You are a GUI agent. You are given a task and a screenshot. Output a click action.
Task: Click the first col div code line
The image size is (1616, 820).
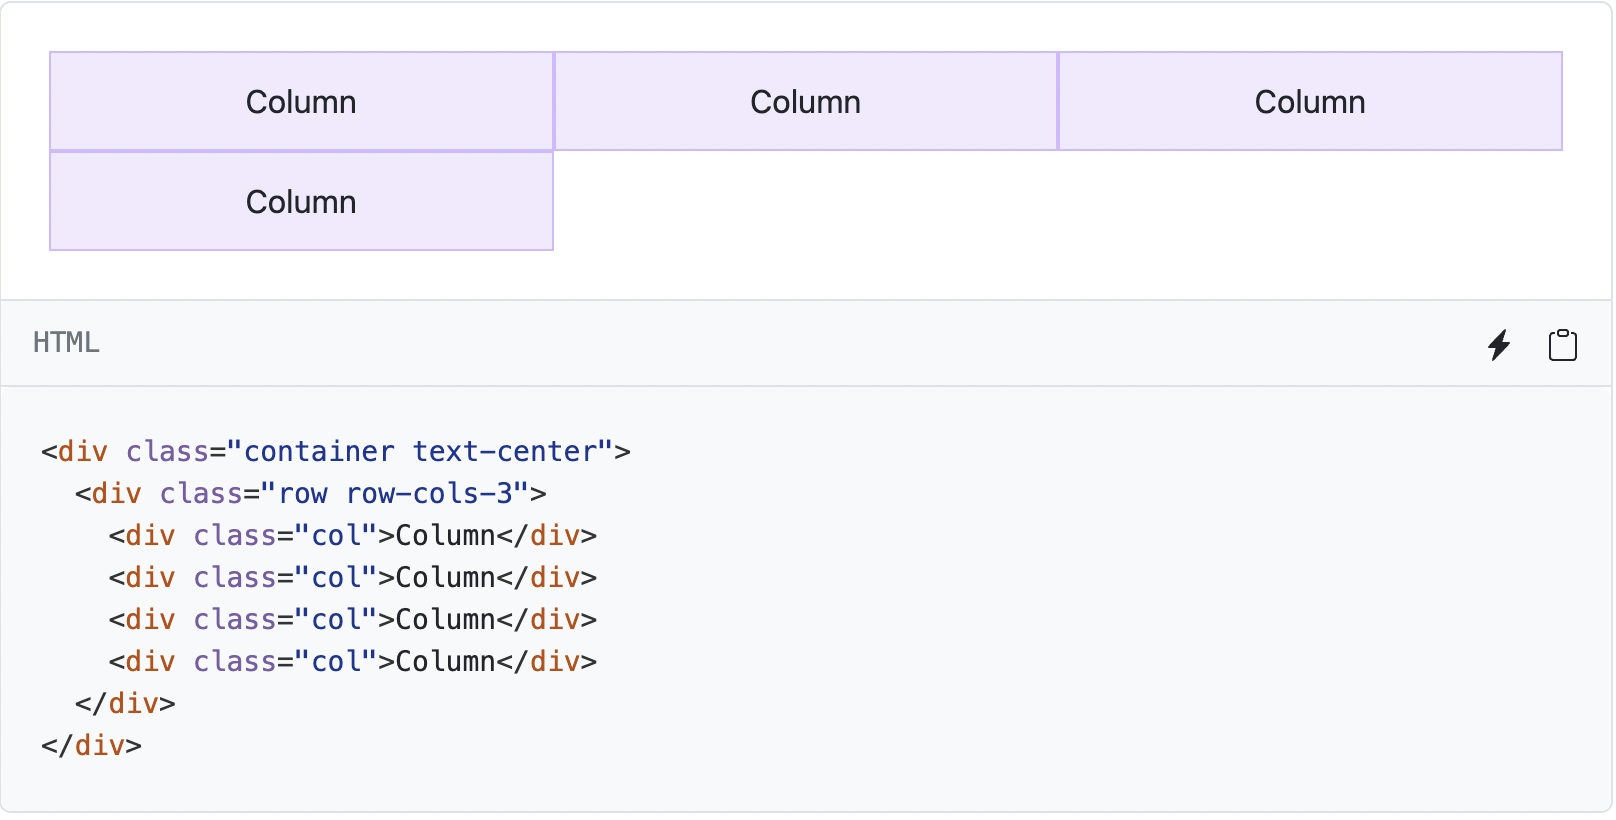[x=352, y=536]
